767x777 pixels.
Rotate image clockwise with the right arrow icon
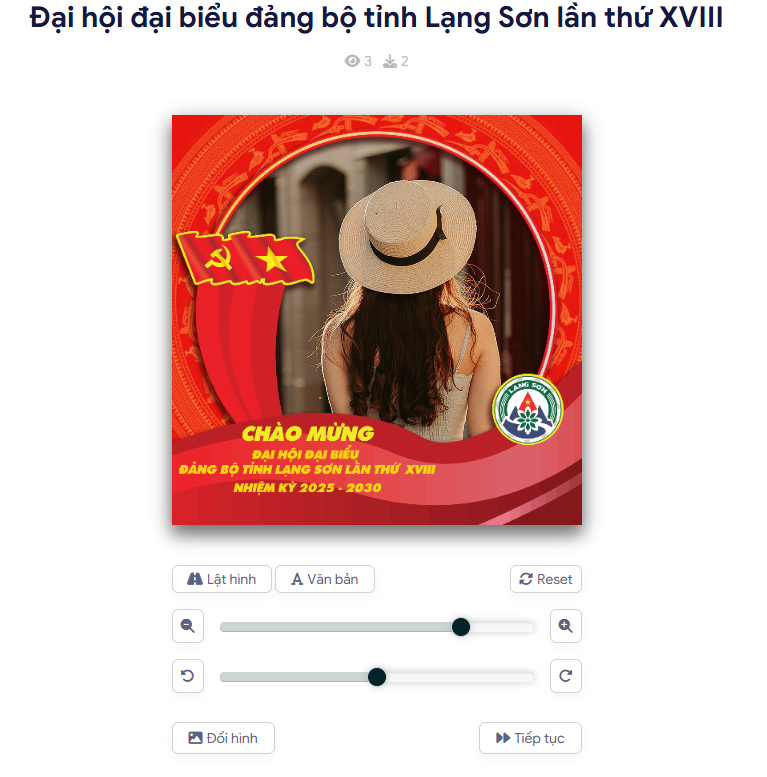pos(565,676)
